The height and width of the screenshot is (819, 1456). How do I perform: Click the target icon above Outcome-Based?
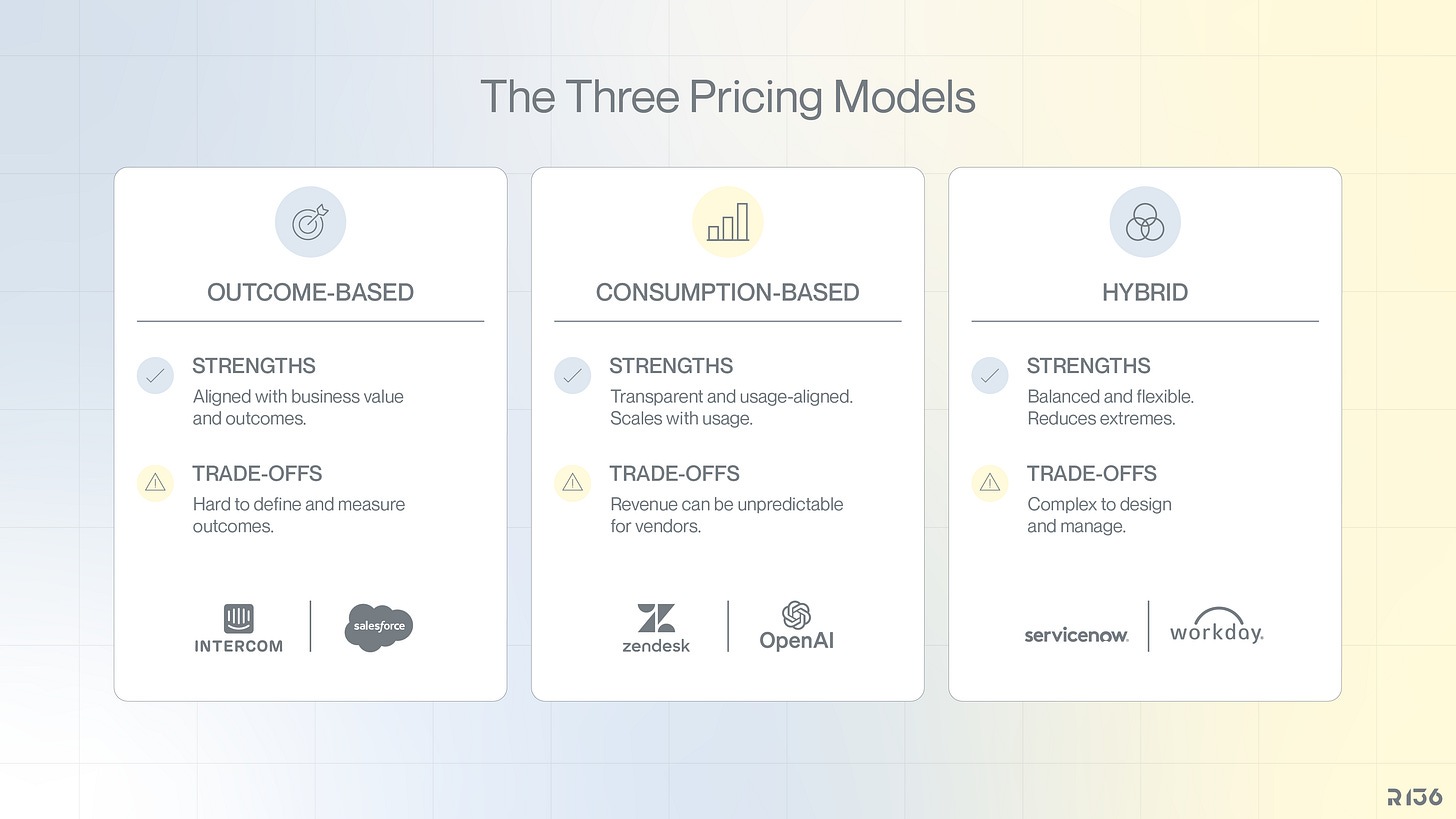point(310,222)
